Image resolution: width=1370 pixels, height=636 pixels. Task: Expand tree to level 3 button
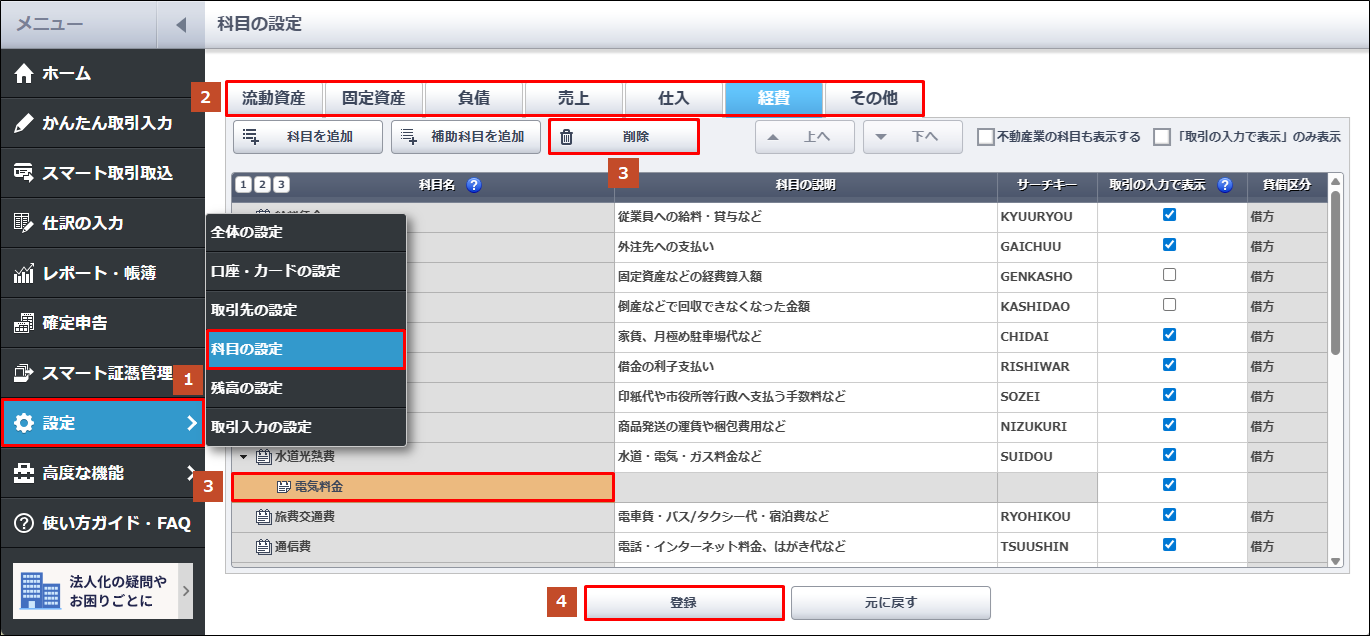(281, 185)
